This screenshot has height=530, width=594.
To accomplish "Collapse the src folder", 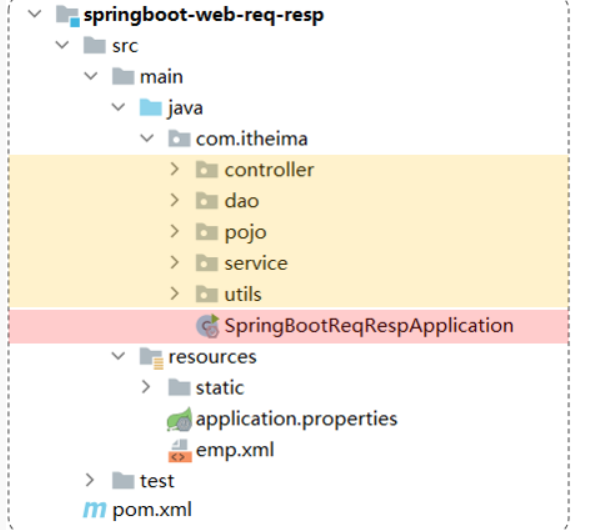I will [62, 45].
